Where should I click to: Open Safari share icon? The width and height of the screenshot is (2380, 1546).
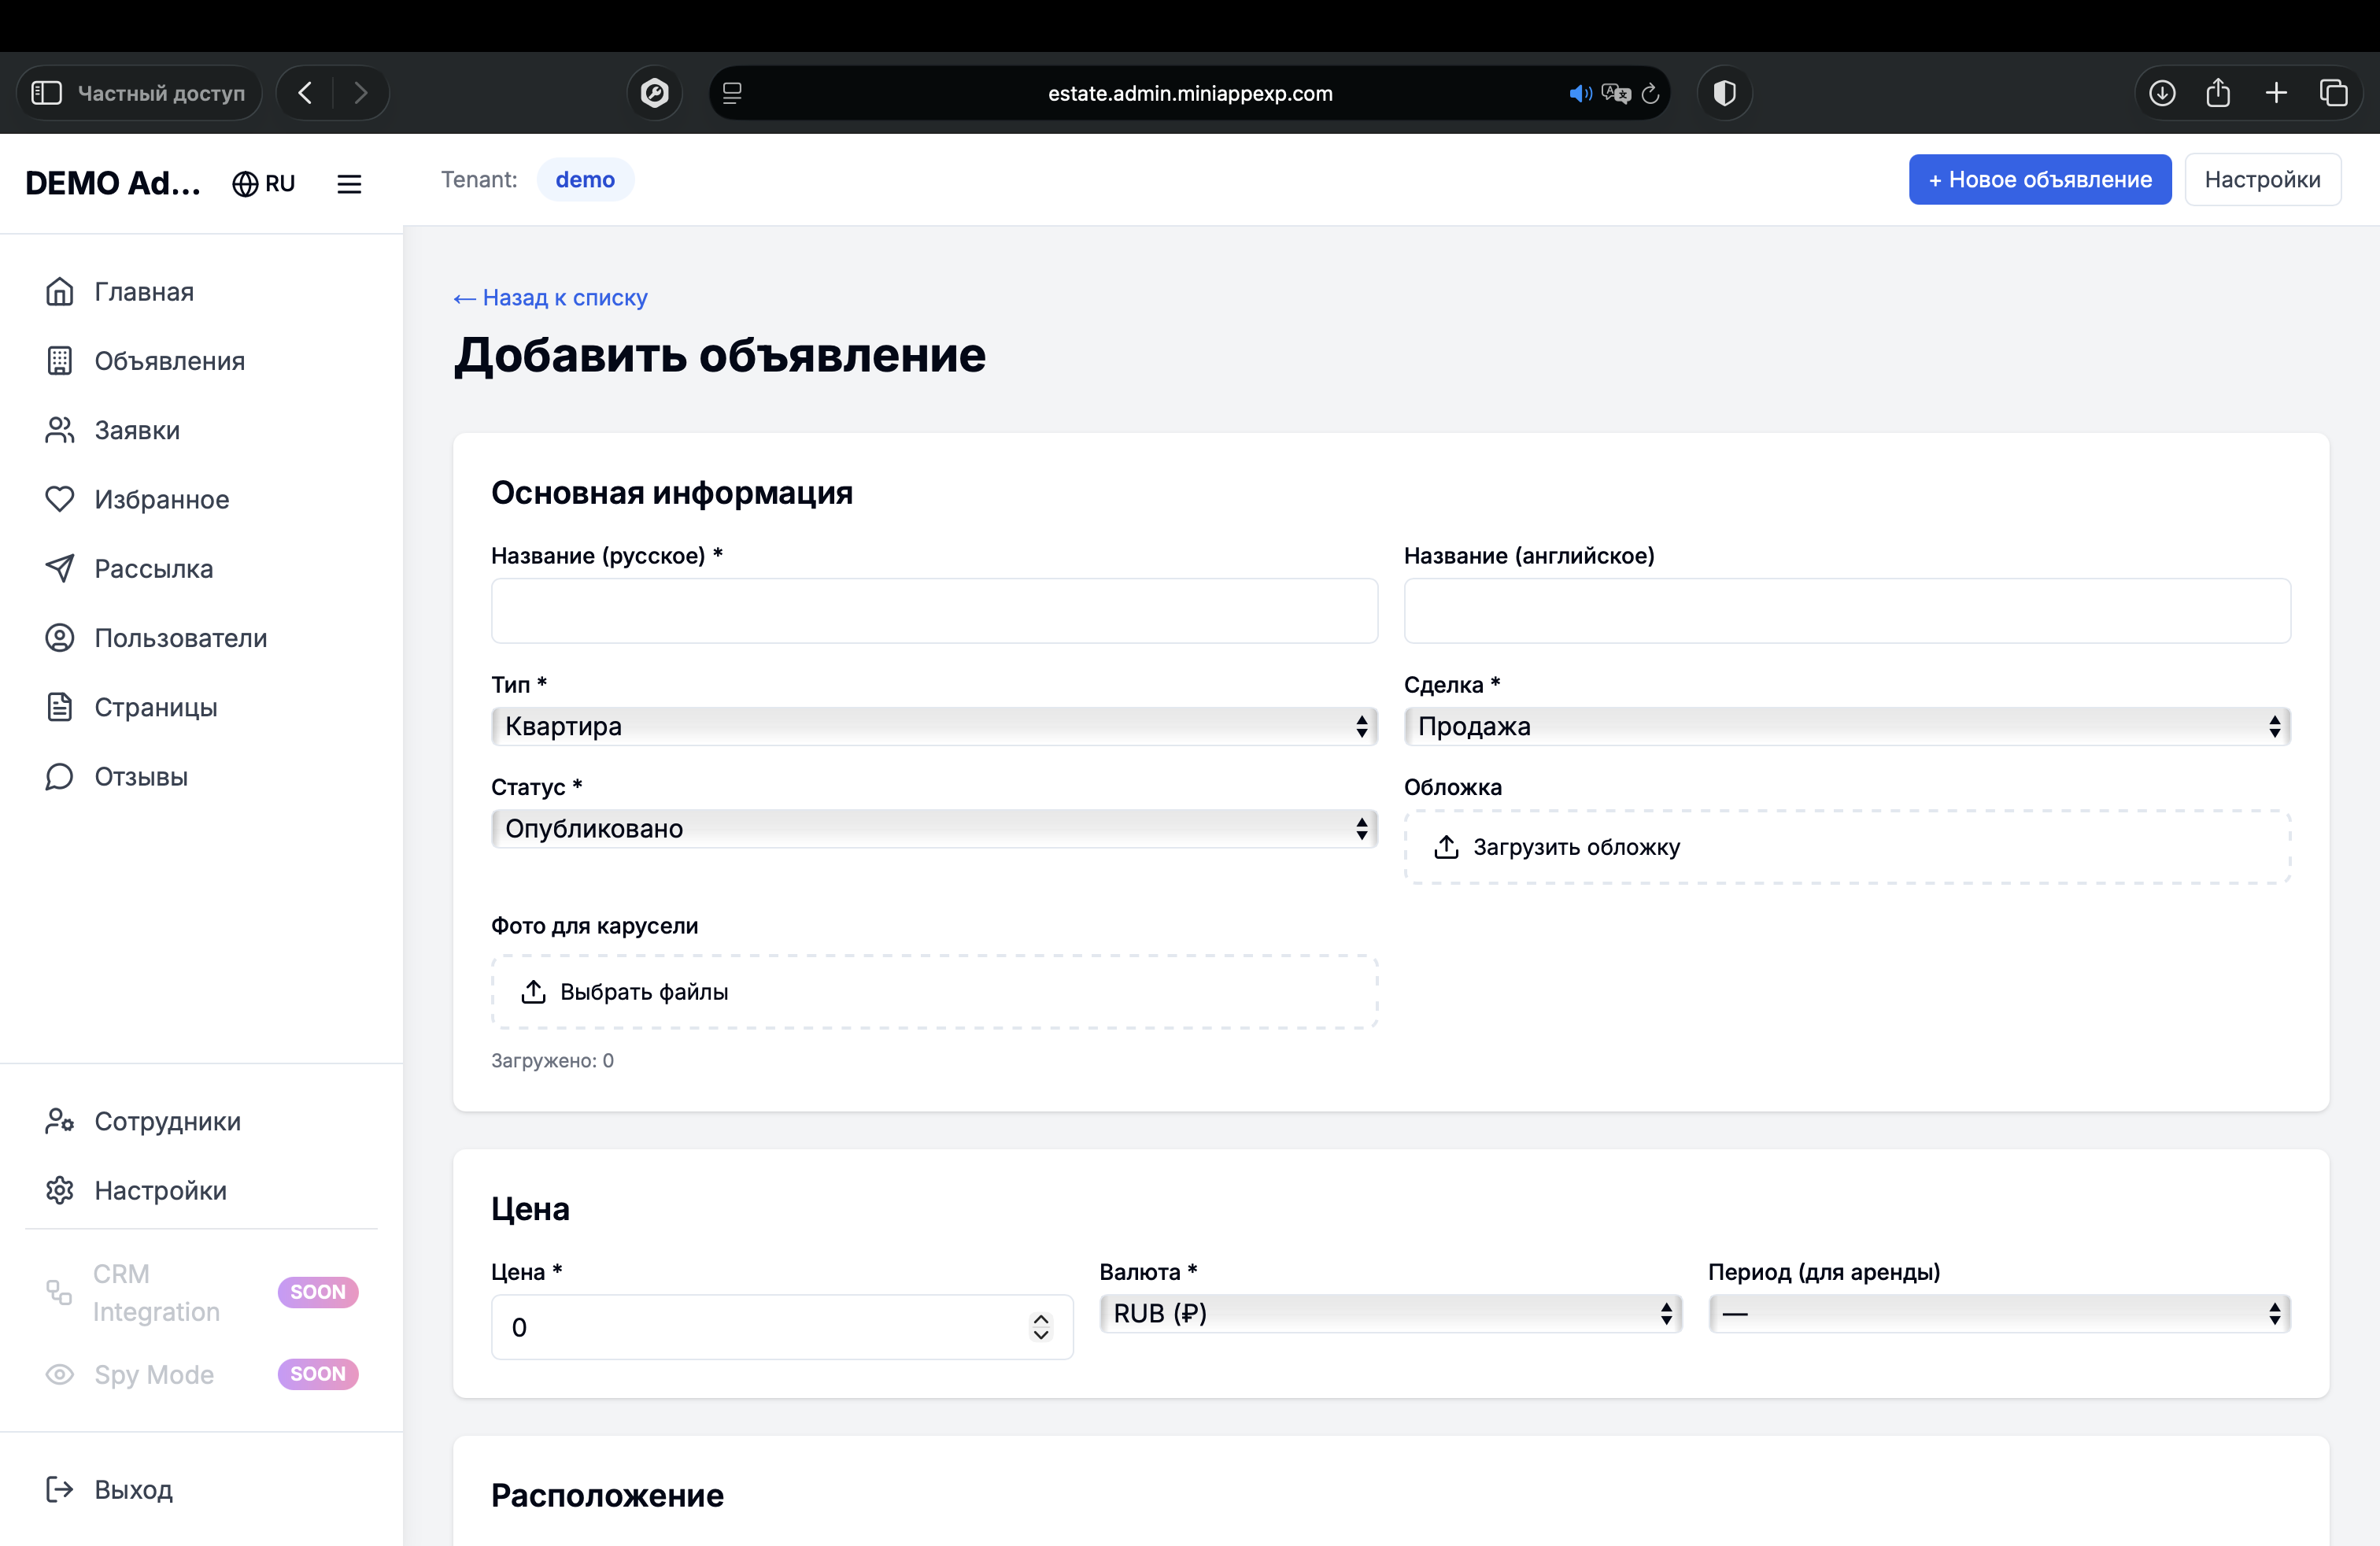pyautogui.click(x=2218, y=93)
